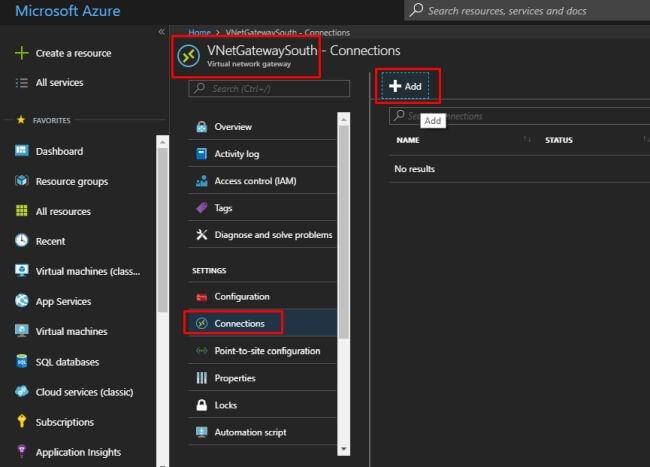Open the Overview menu item
Image resolution: width=650 pixels, height=467 pixels.
[262, 127]
